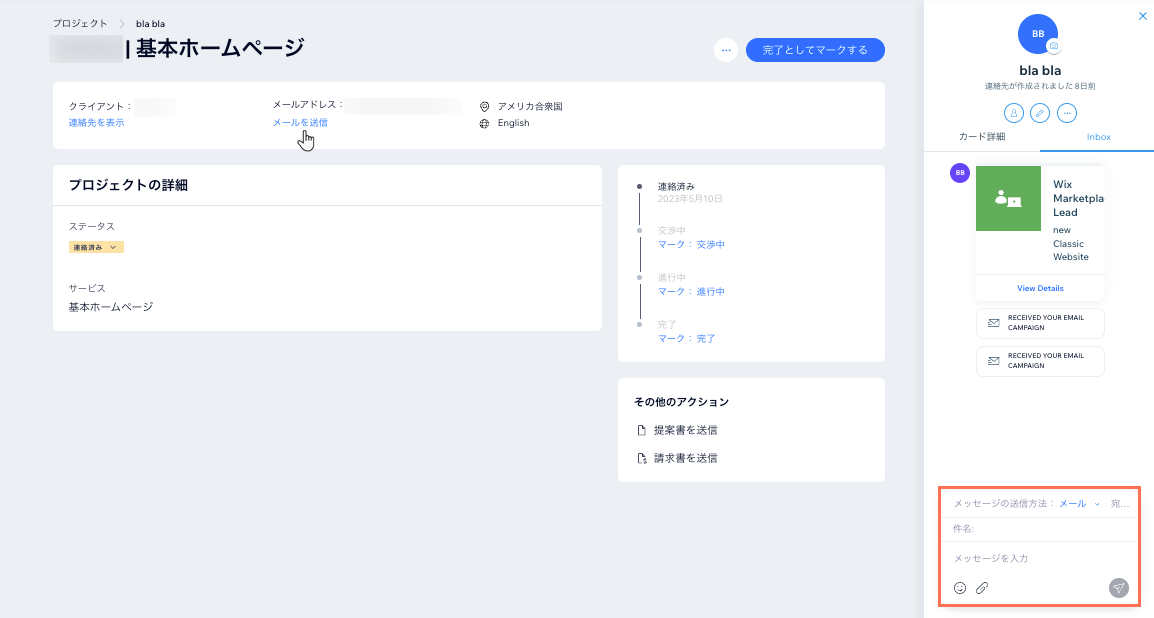
Task: Click the 完了としてマークする button
Action: click(815, 49)
